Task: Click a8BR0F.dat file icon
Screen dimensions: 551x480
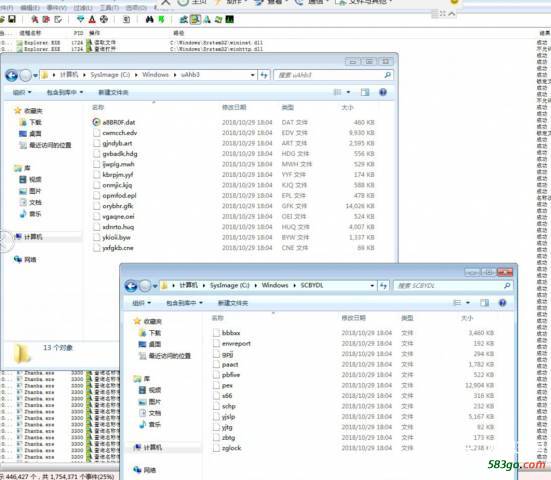Action: 96,122
